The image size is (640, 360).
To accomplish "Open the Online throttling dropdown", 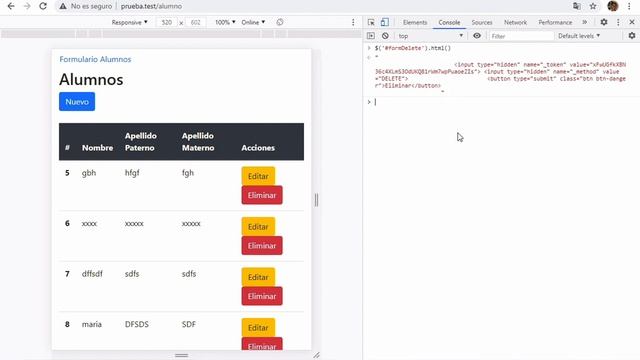I will tap(253, 22).
